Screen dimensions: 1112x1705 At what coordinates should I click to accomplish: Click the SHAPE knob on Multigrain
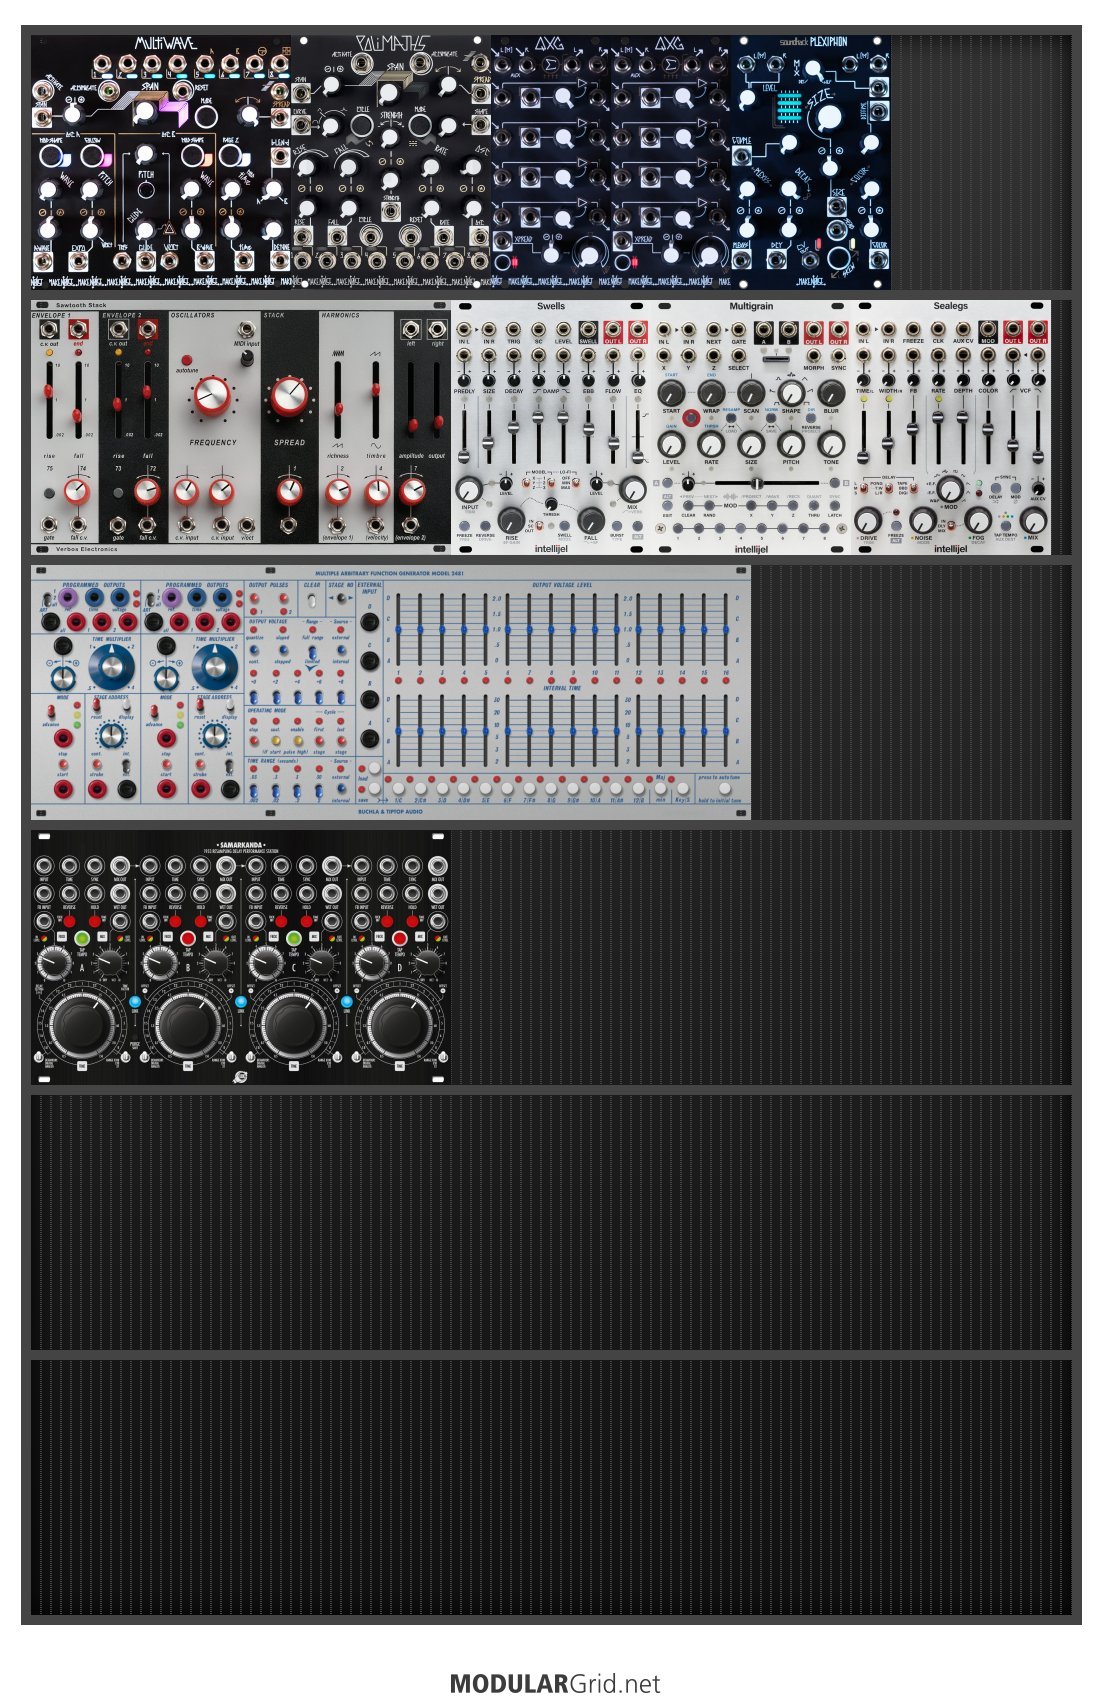click(x=791, y=392)
